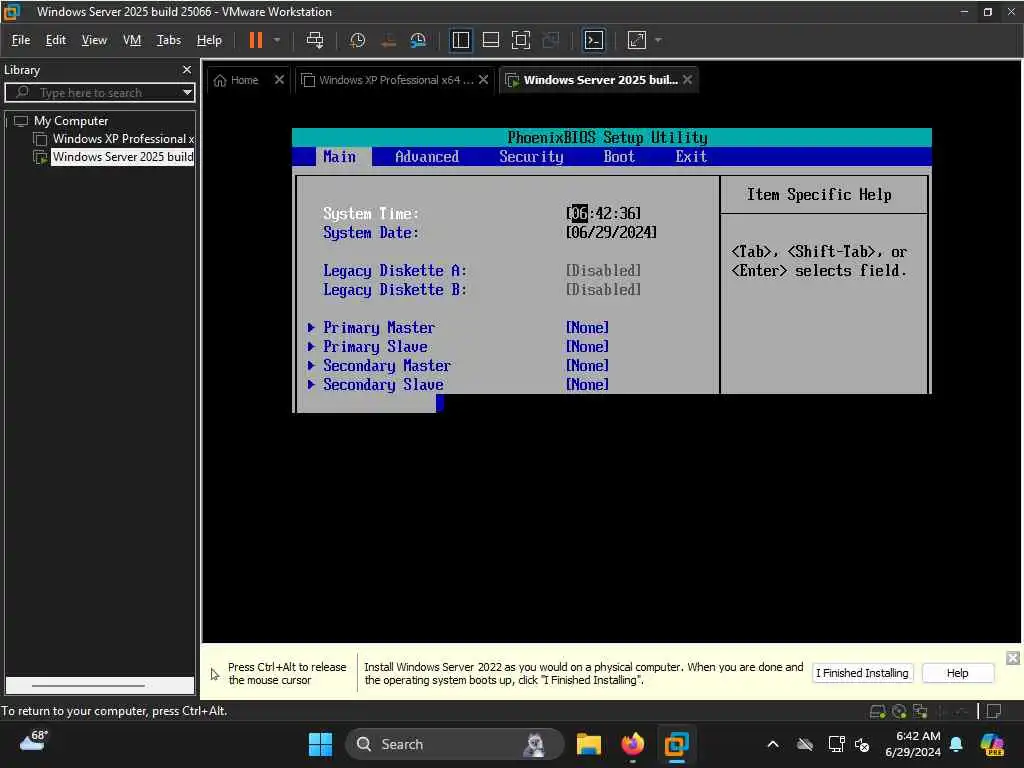The image size is (1024, 768).
Task: Open the Edit menu
Action: (x=56, y=40)
